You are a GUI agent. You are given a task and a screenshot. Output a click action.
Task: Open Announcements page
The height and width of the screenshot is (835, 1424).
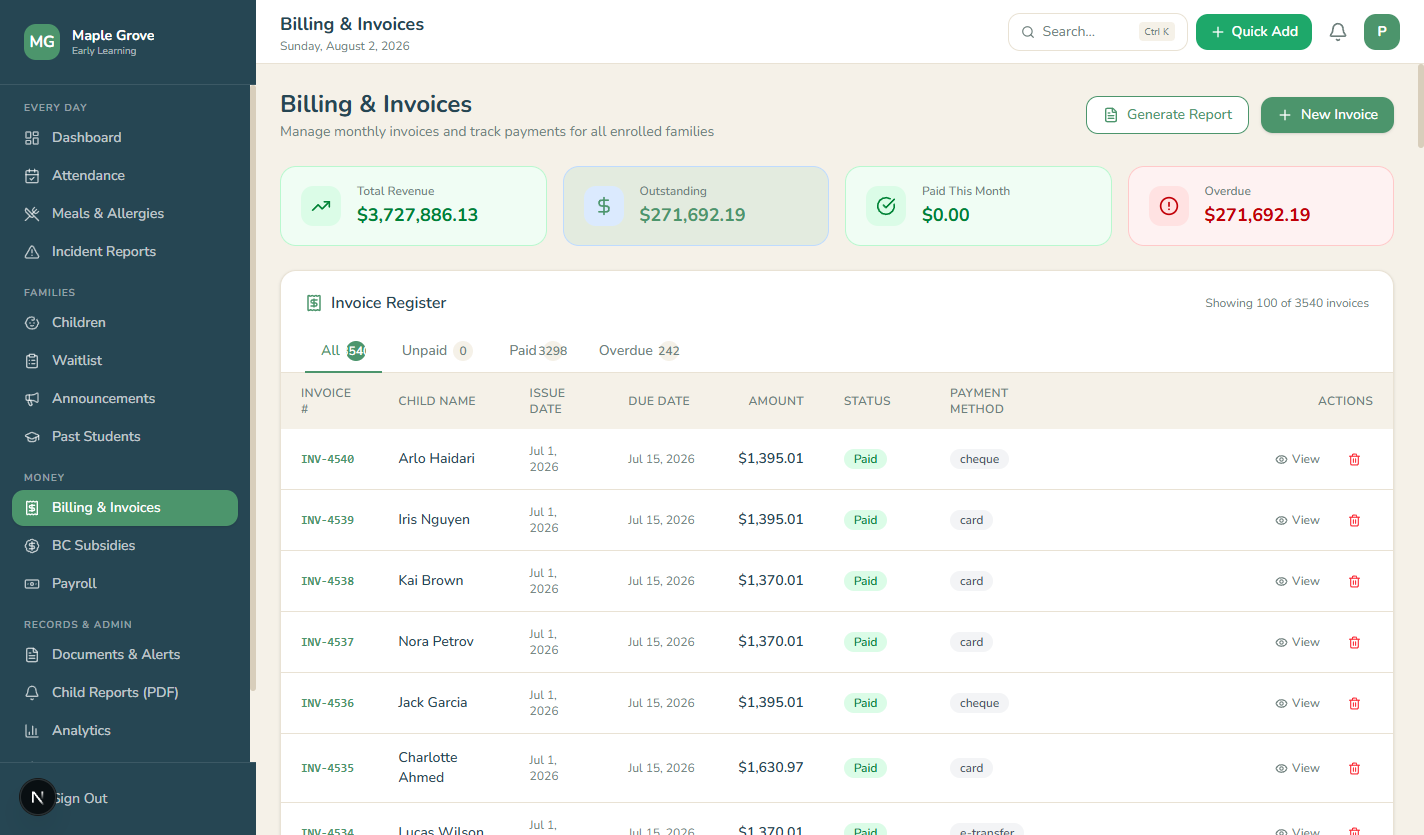pyautogui.click(x=125, y=399)
